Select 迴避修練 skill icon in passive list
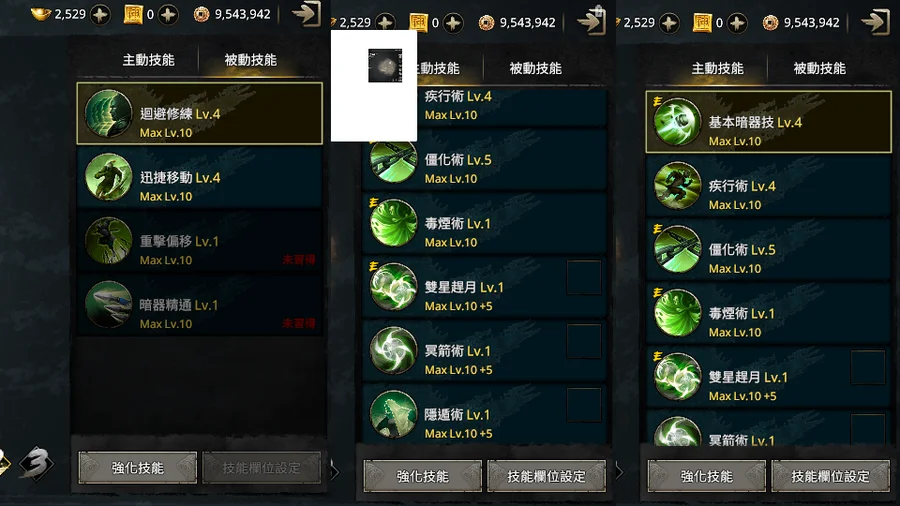900x506 pixels. coord(108,114)
